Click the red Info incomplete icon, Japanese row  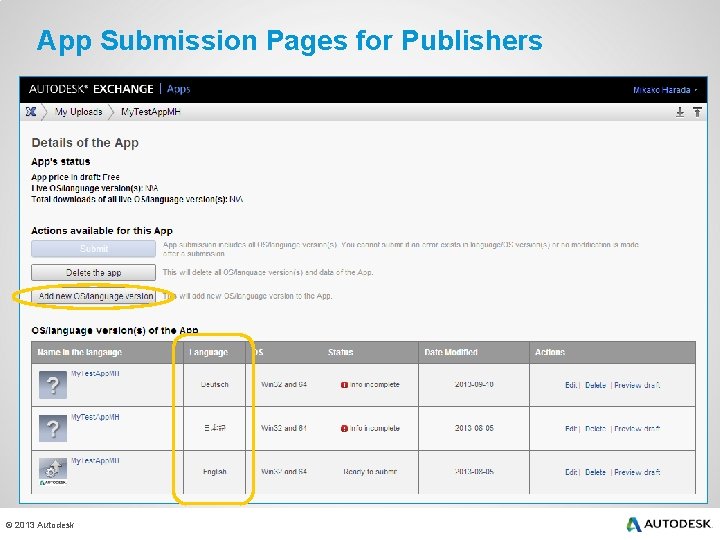[344, 428]
